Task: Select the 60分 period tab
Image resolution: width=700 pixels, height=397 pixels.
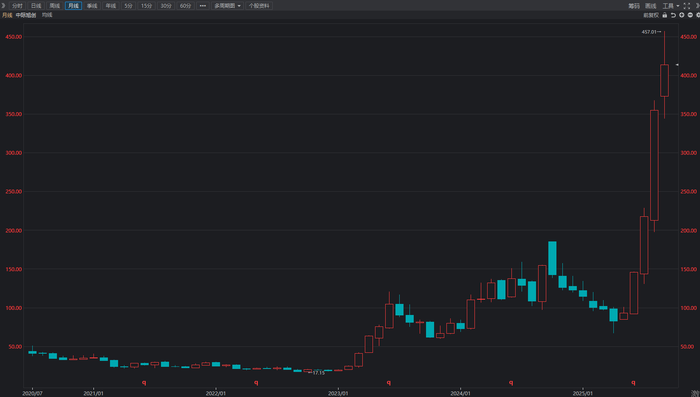Action: (185, 6)
